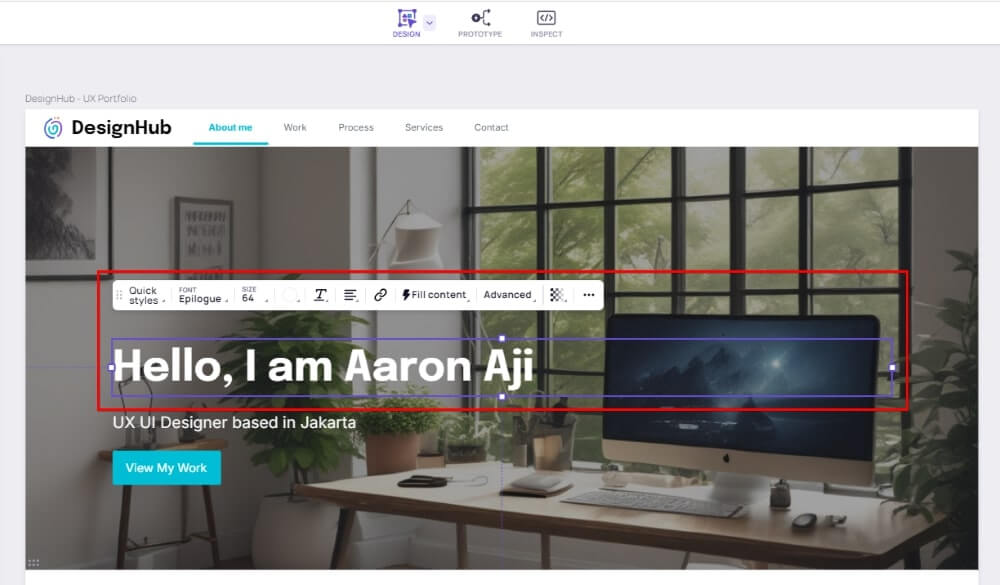This screenshot has width=1000, height=585.
Task: Open the Prototype mode
Action: 480,22
